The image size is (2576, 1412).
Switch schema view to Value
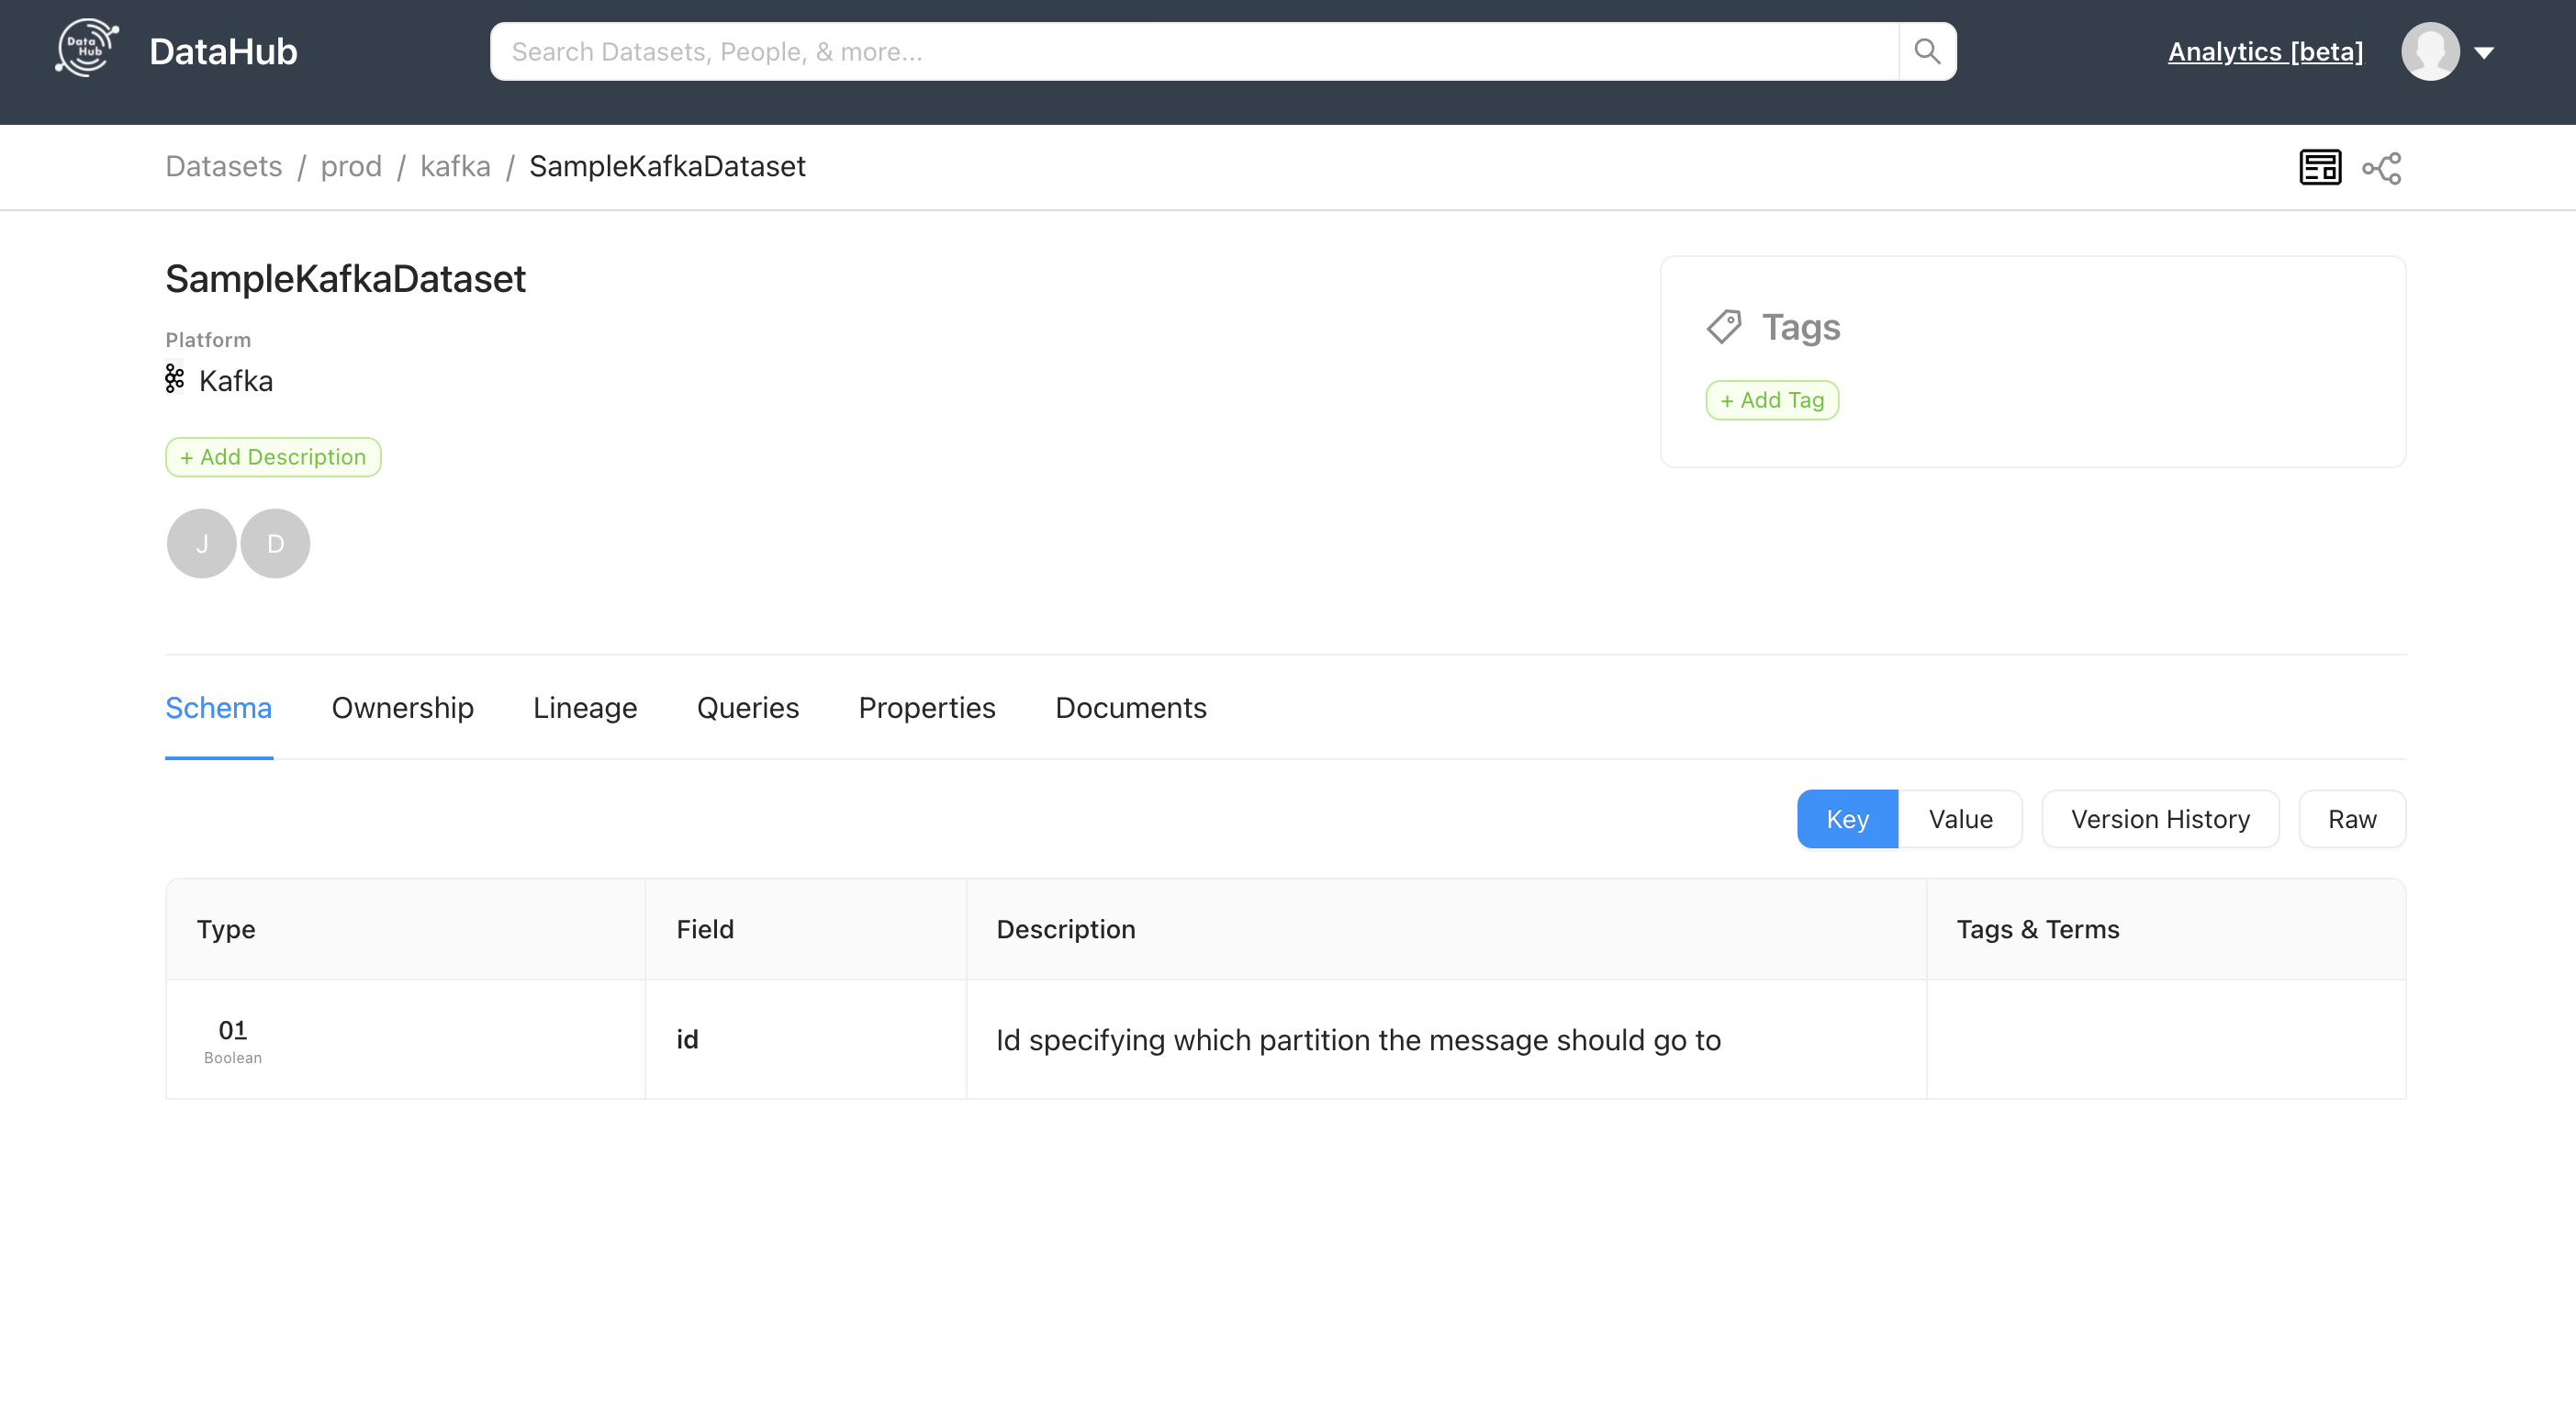[1959, 819]
